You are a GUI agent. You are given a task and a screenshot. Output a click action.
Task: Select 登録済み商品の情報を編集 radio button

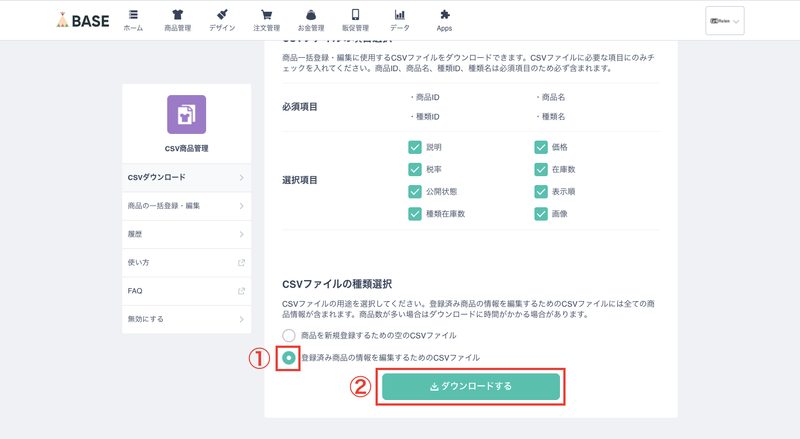click(289, 358)
